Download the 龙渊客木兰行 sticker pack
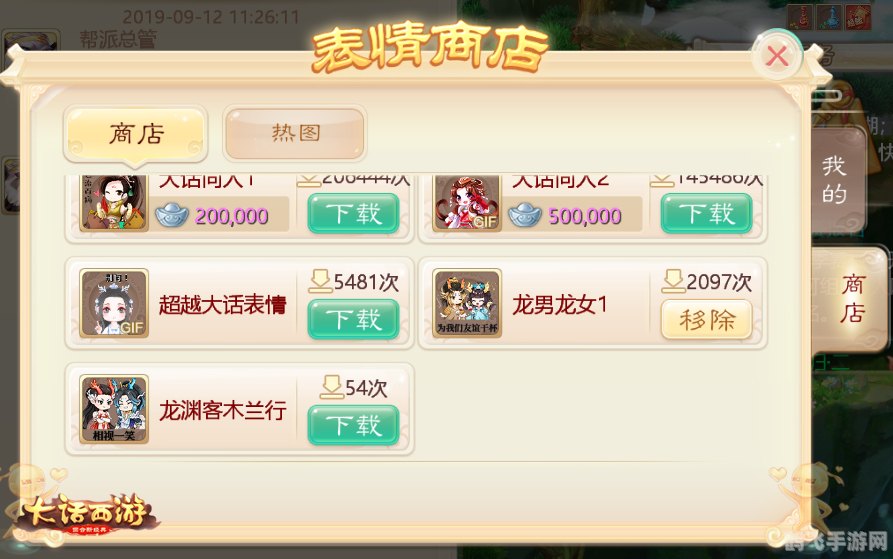893x559 pixels. pyautogui.click(x=353, y=425)
